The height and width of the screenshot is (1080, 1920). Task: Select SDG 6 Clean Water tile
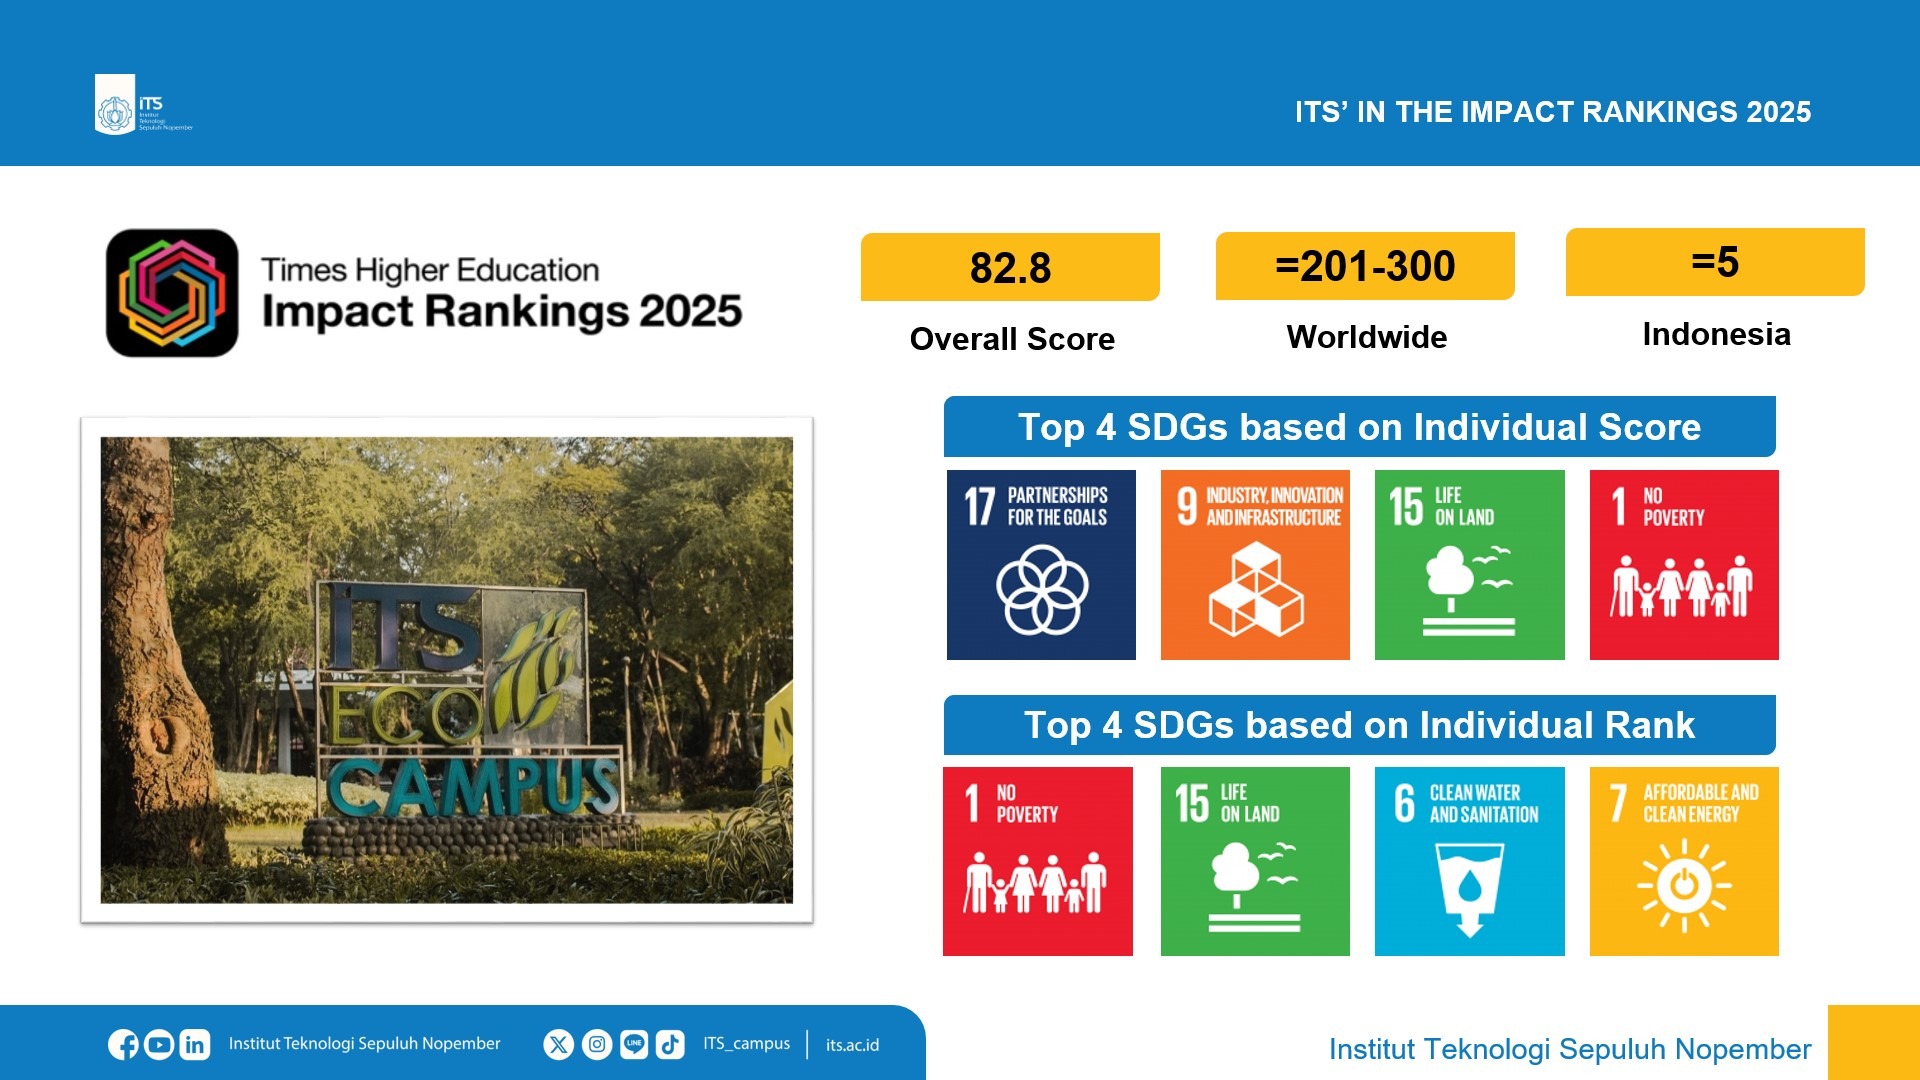pyautogui.click(x=1469, y=861)
